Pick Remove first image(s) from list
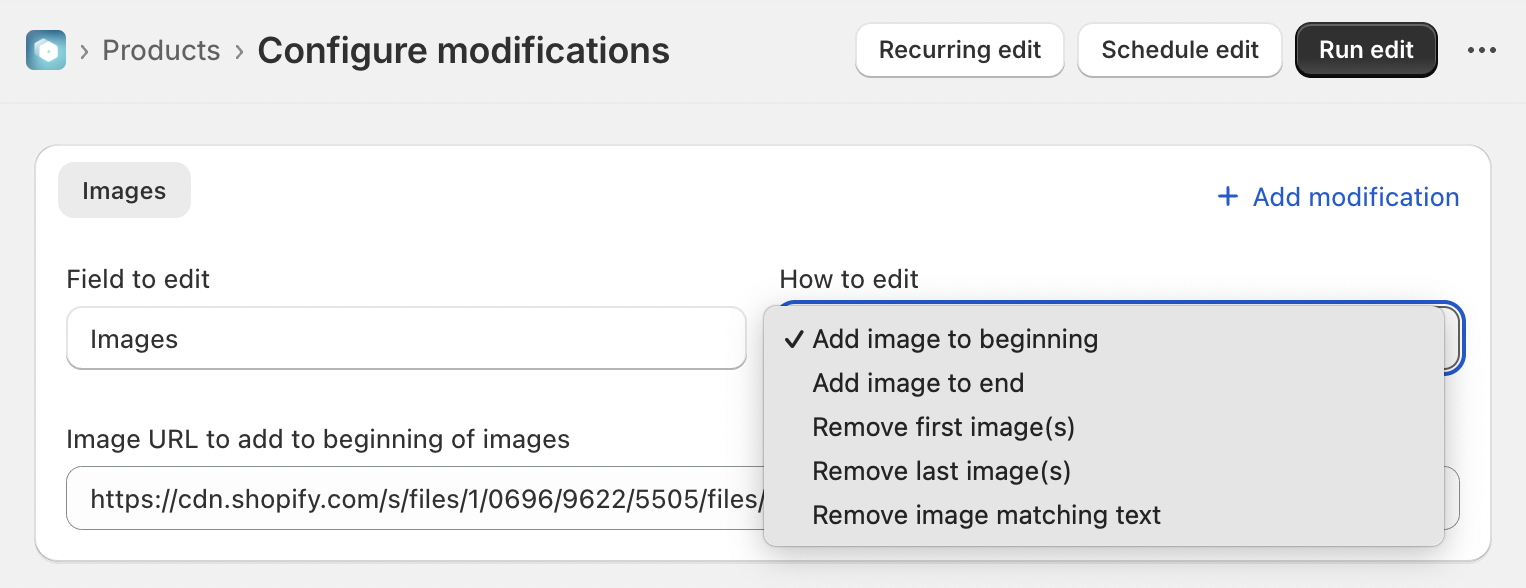Viewport: 1526px width, 588px height. (x=943, y=427)
